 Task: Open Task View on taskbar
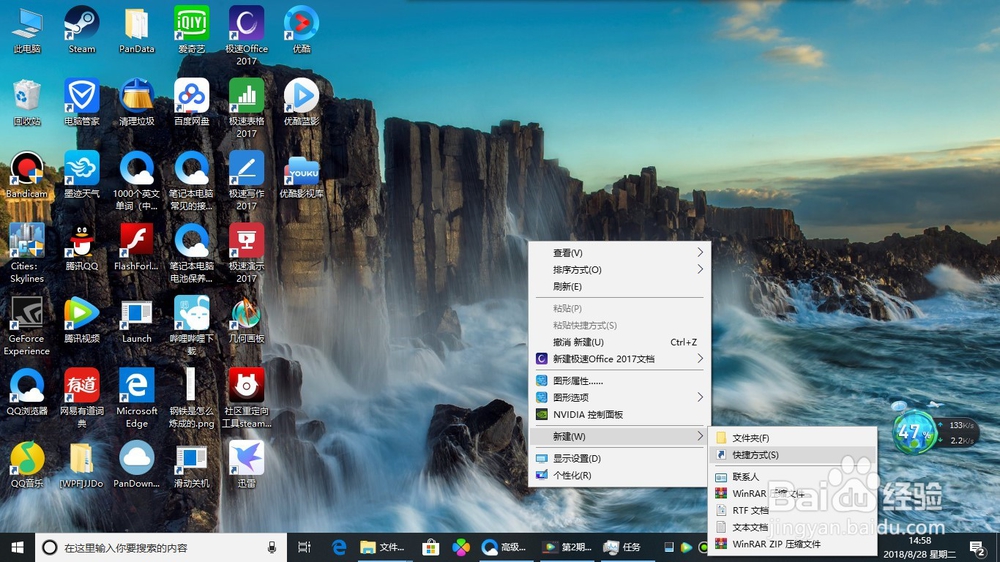pos(304,547)
